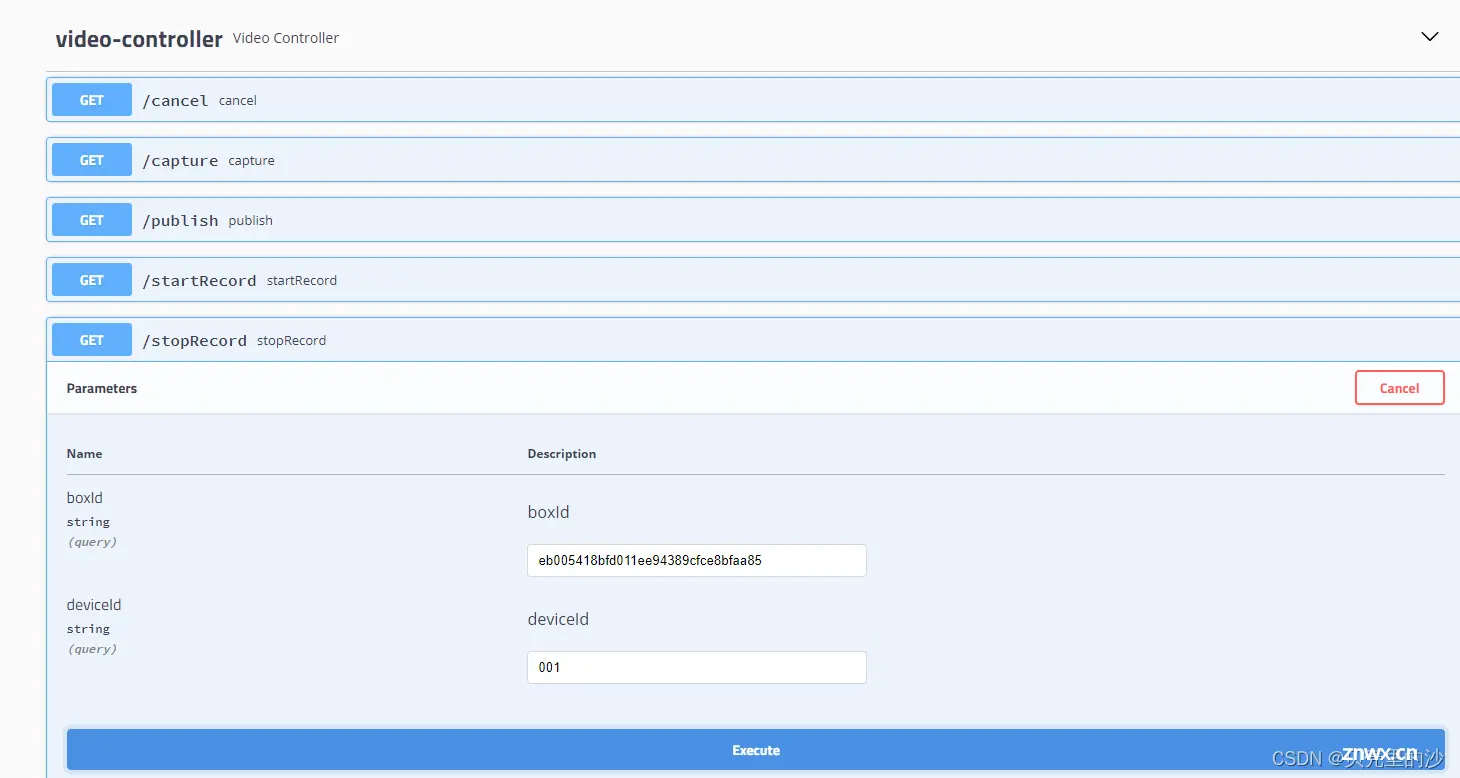Image resolution: width=1460 pixels, height=778 pixels.
Task: Click the Cancel button in Parameters
Action: [x=1399, y=388]
